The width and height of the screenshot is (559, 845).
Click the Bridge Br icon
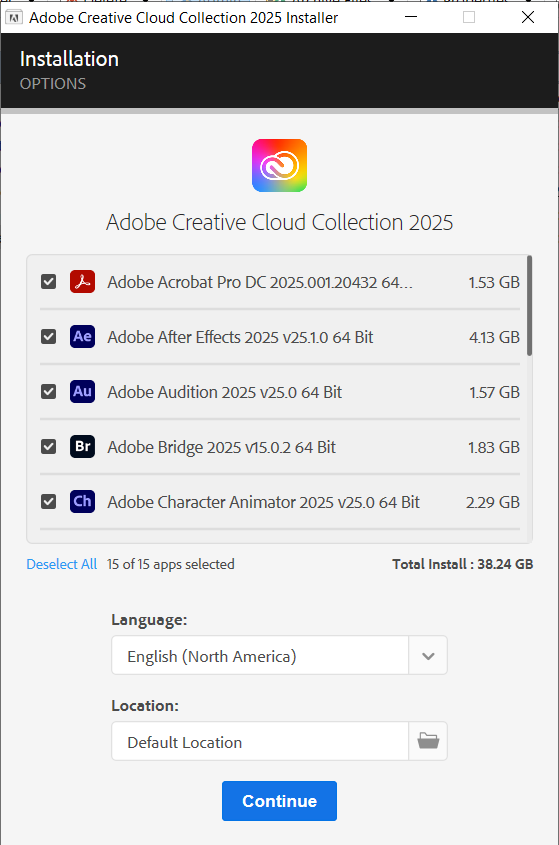tap(82, 447)
